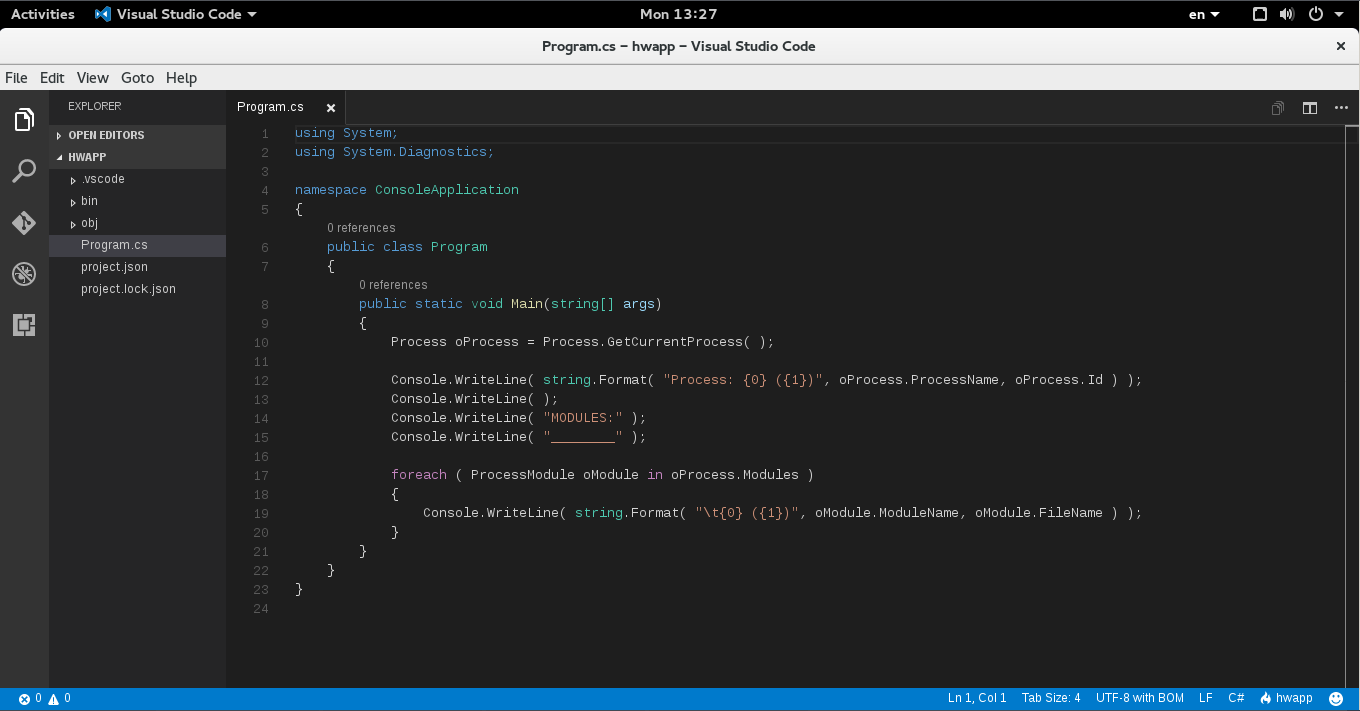The image size is (1360, 711).
Task: Open project.lock.json in the explorer
Action: click(x=137, y=289)
